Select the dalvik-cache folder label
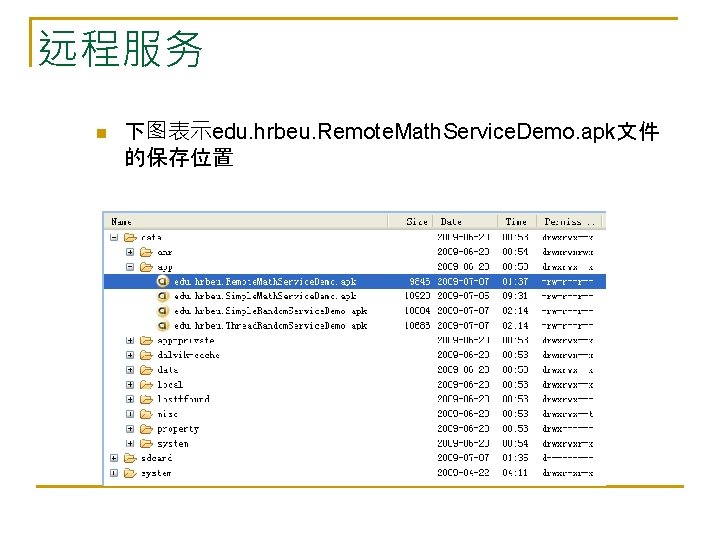The image size is (720, 540). coord(188,355)
